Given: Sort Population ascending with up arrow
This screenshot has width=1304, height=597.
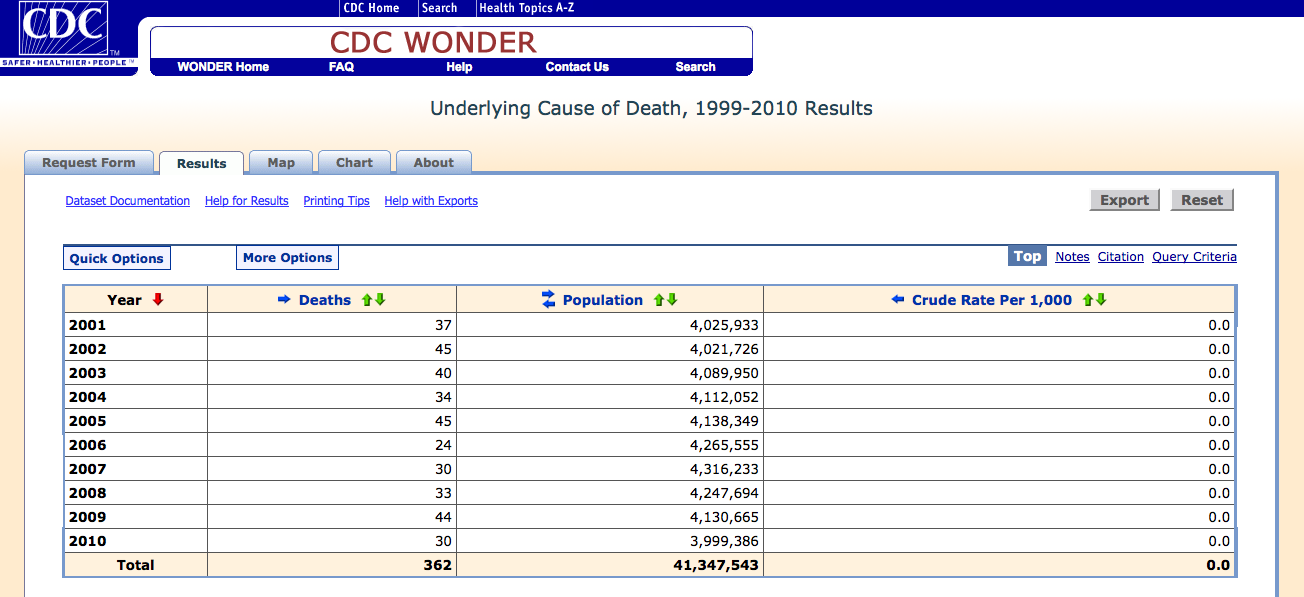Looking at the screenshot, I should tap(659, 300).
